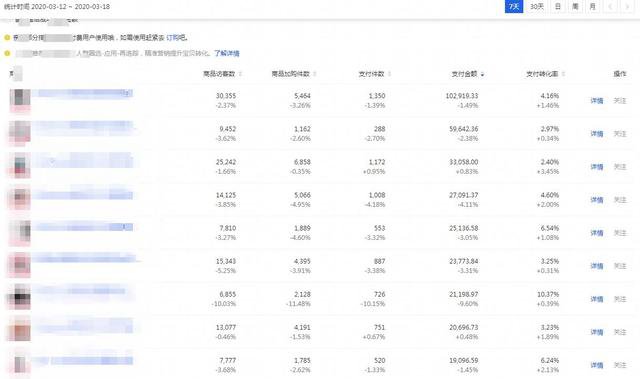The height and width of the screenshot is (379, 640).
Task: Click the 统计时间 2020-03-12 ~ 2020-03-18 date range
Action: click(57, 7)
